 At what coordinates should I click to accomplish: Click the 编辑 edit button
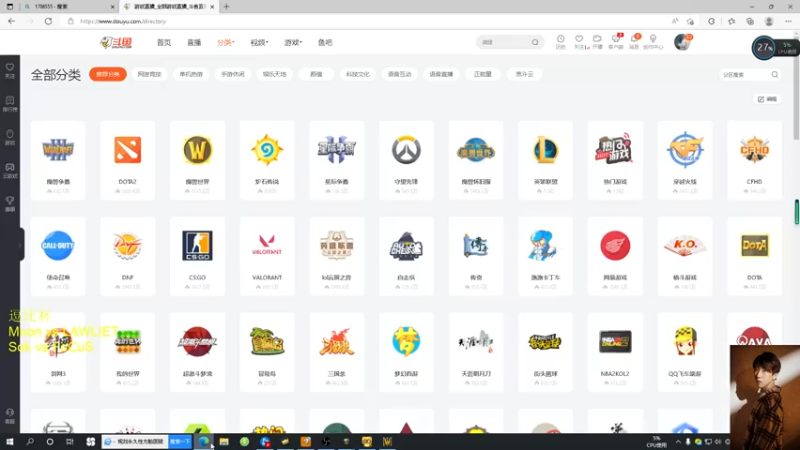pyautogui.click(x=767, y=99)
